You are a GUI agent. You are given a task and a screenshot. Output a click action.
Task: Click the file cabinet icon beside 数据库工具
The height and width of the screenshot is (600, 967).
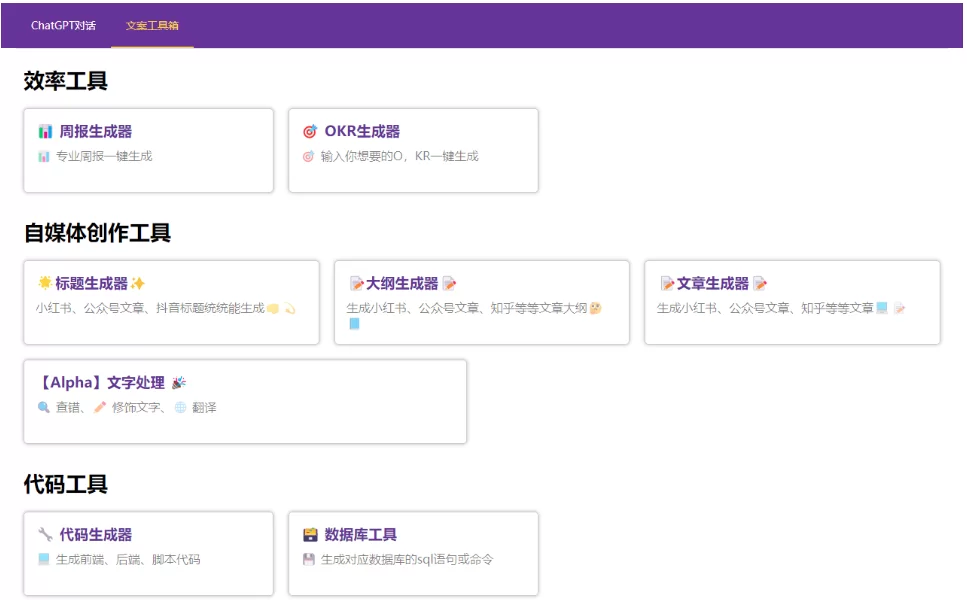point(310,535)
